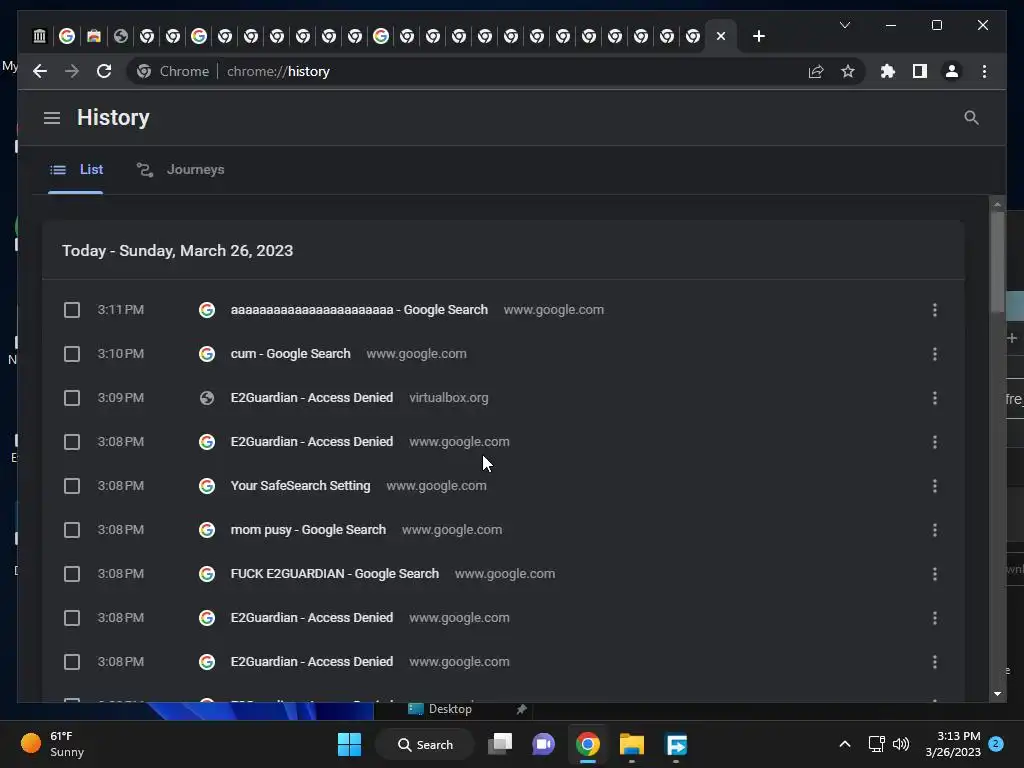The width and height of the screenshot is (1024, 768).
Task: Open the clock showing 3:13 PM
Action: (953, 744)
